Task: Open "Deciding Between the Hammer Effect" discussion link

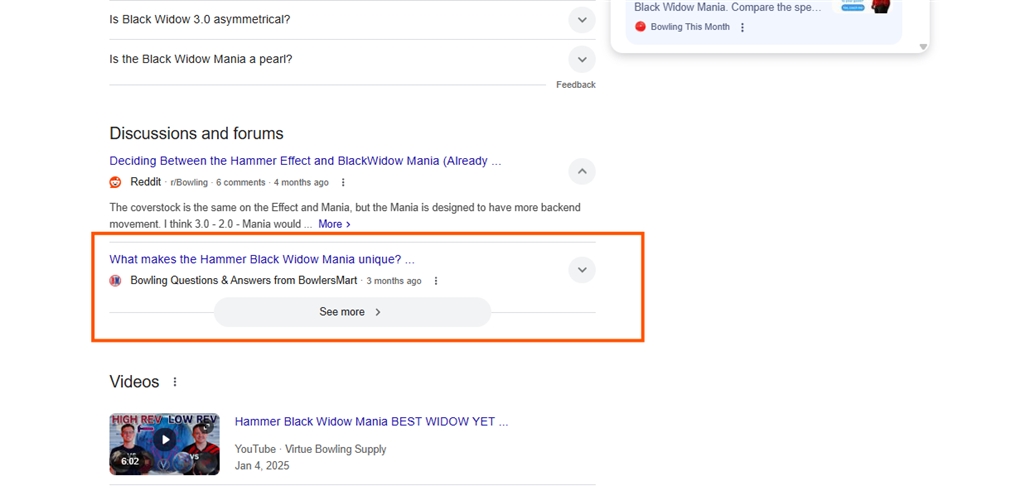Action: point(305,161)
